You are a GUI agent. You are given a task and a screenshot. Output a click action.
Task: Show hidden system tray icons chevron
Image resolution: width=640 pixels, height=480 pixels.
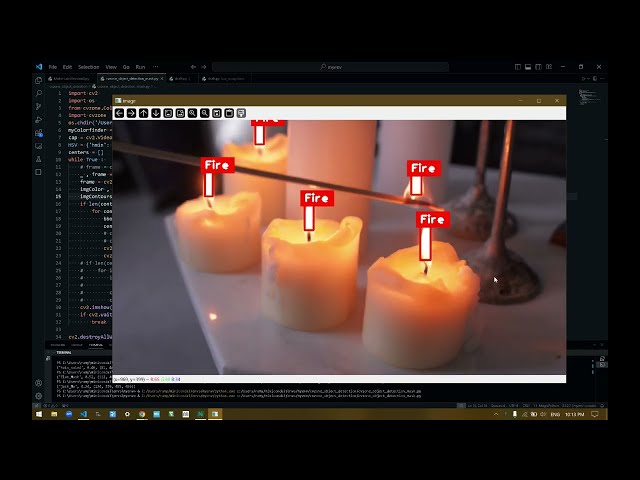coord(496,414)
